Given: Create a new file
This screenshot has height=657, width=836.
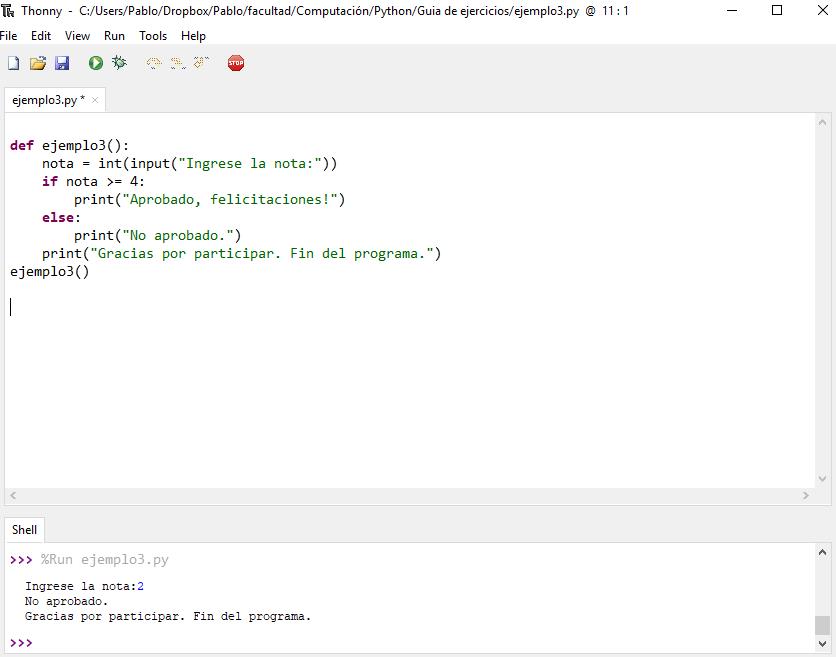Looking at the screenshot, I should coord(12,62).
